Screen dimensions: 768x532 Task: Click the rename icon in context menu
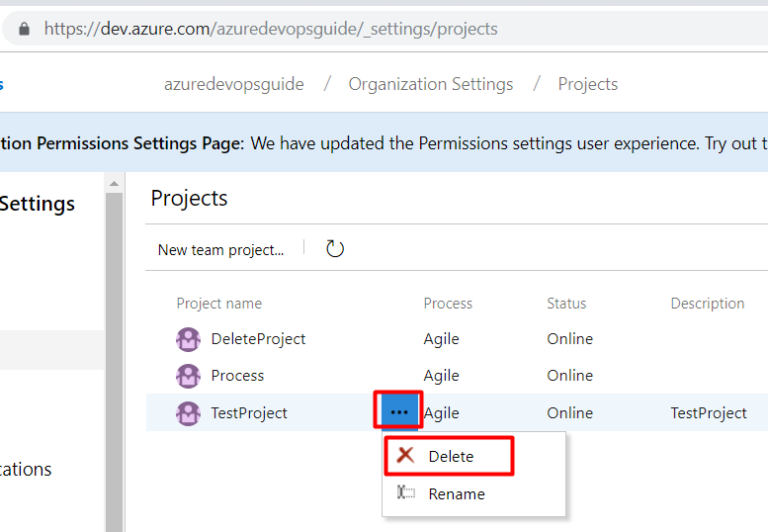[x=405, y=493]
